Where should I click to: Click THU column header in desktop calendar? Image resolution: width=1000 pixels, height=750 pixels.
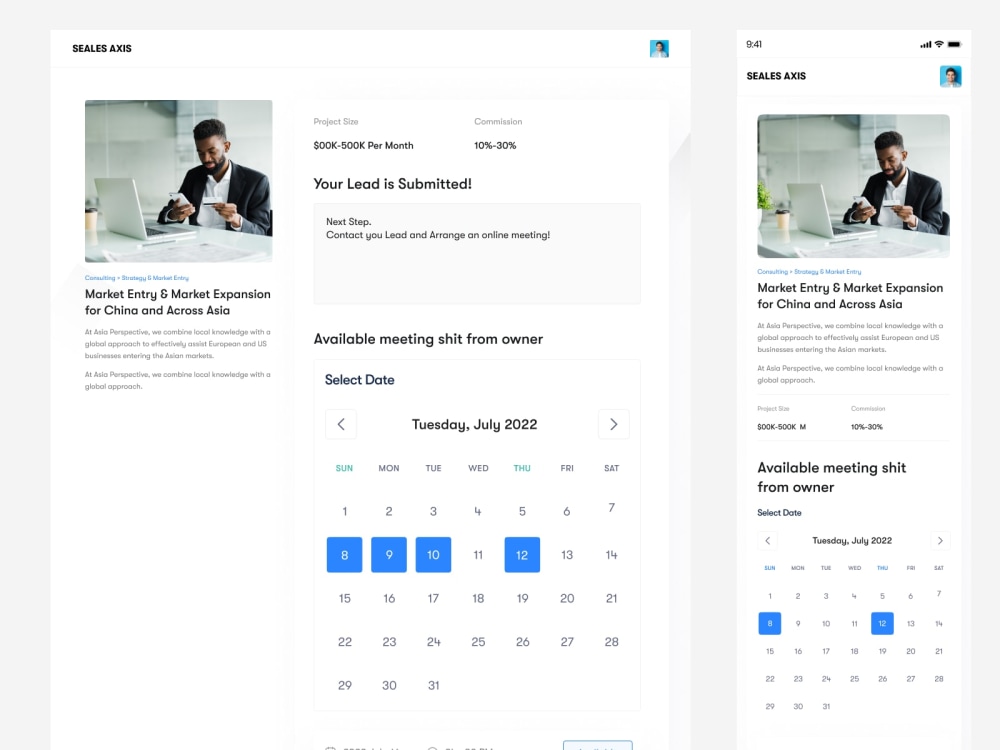pyautogui.click(x=522, y=468)
